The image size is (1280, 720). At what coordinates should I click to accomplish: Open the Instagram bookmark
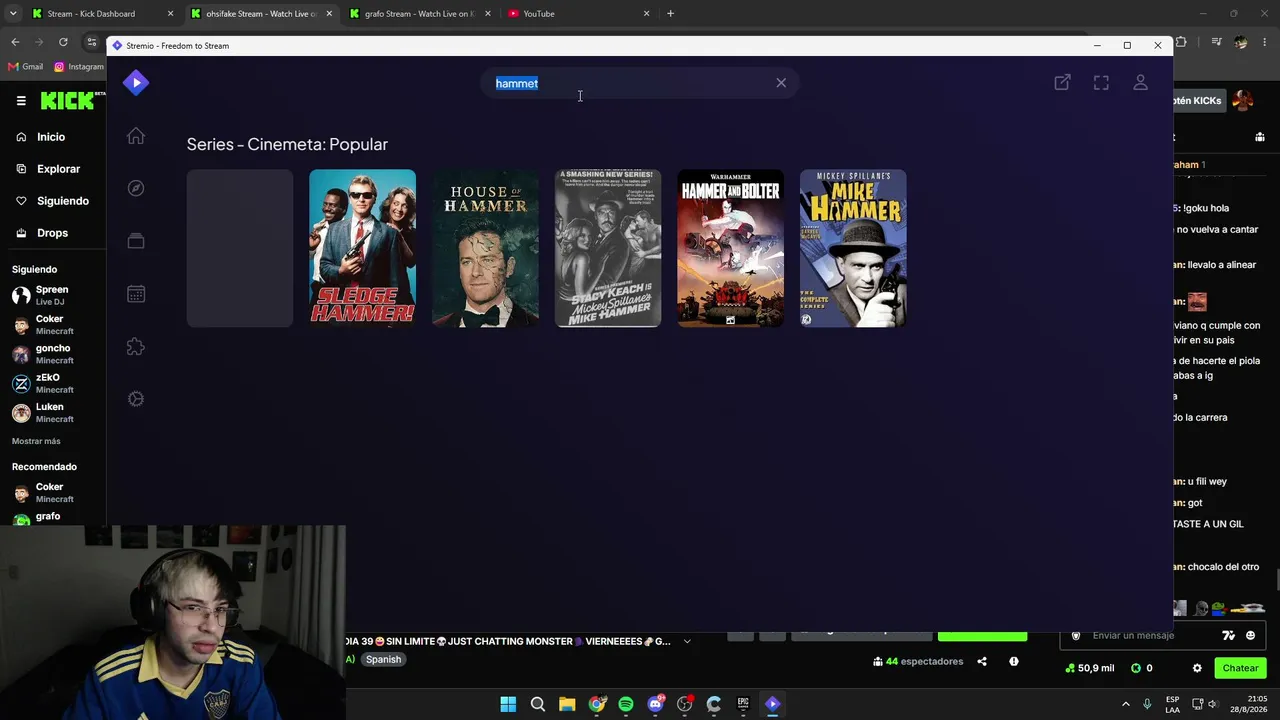[79, 67]
